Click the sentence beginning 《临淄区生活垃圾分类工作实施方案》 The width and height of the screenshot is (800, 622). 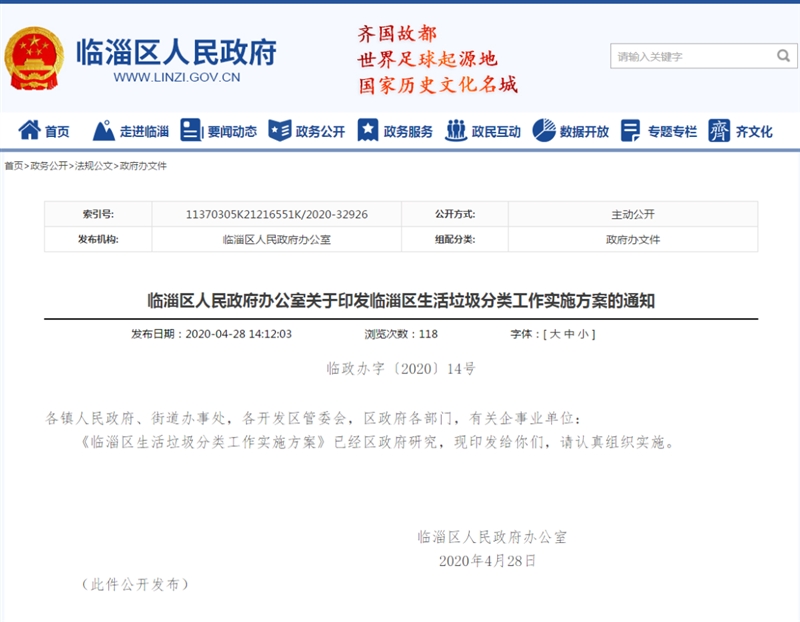(x=378, y=442)
